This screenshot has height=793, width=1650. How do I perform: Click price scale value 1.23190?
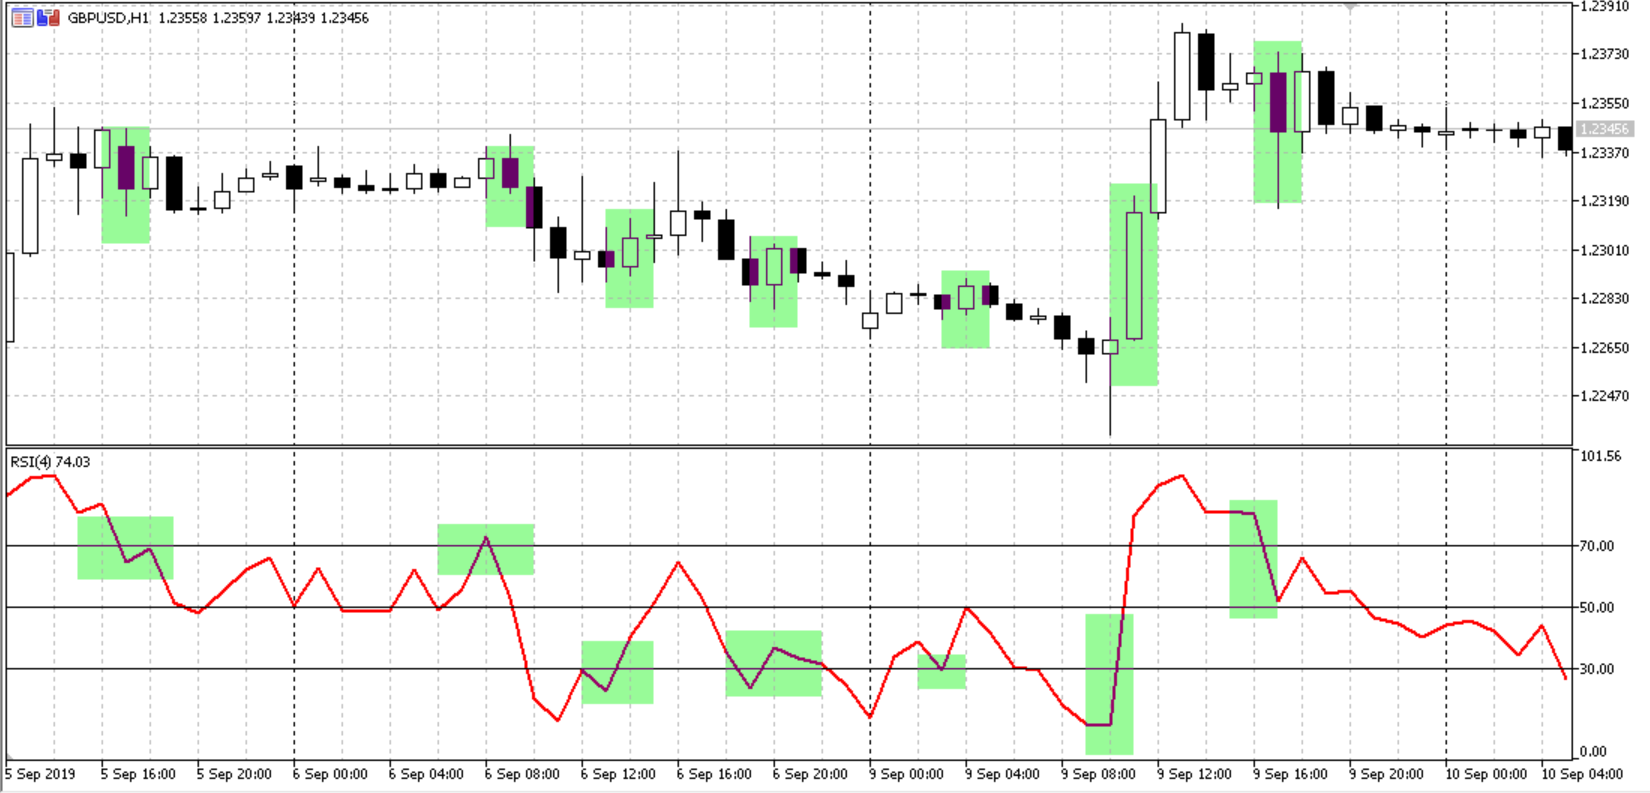[x=1606, y=201]
